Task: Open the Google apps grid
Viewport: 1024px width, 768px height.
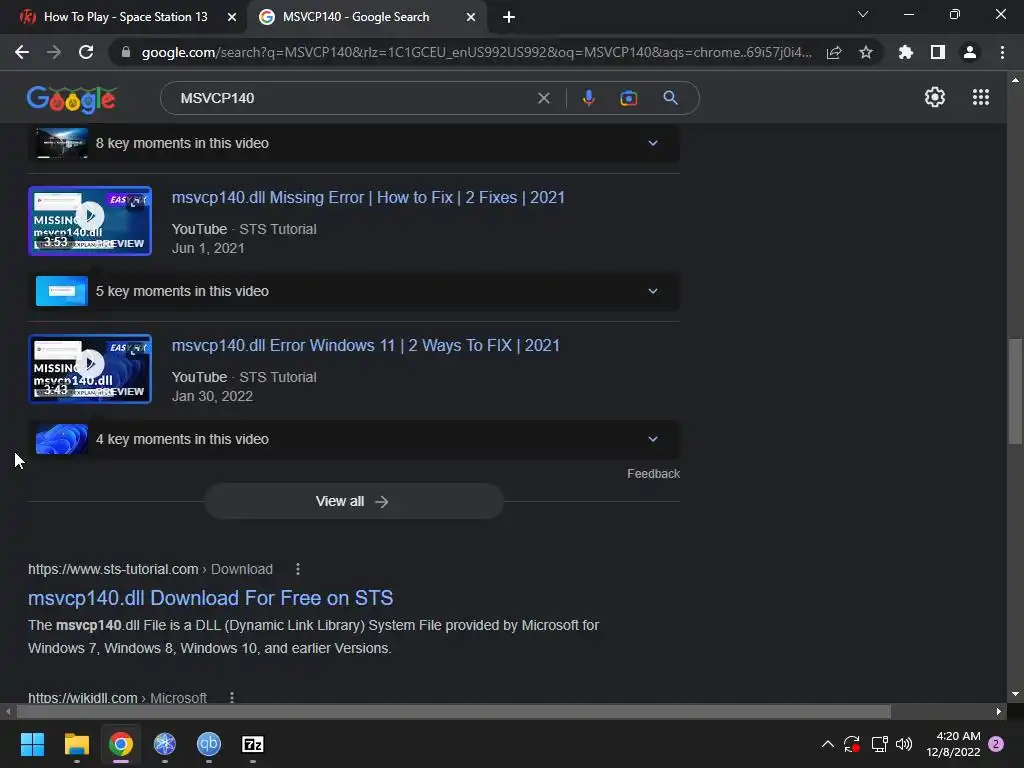Action: pos(981,97)
